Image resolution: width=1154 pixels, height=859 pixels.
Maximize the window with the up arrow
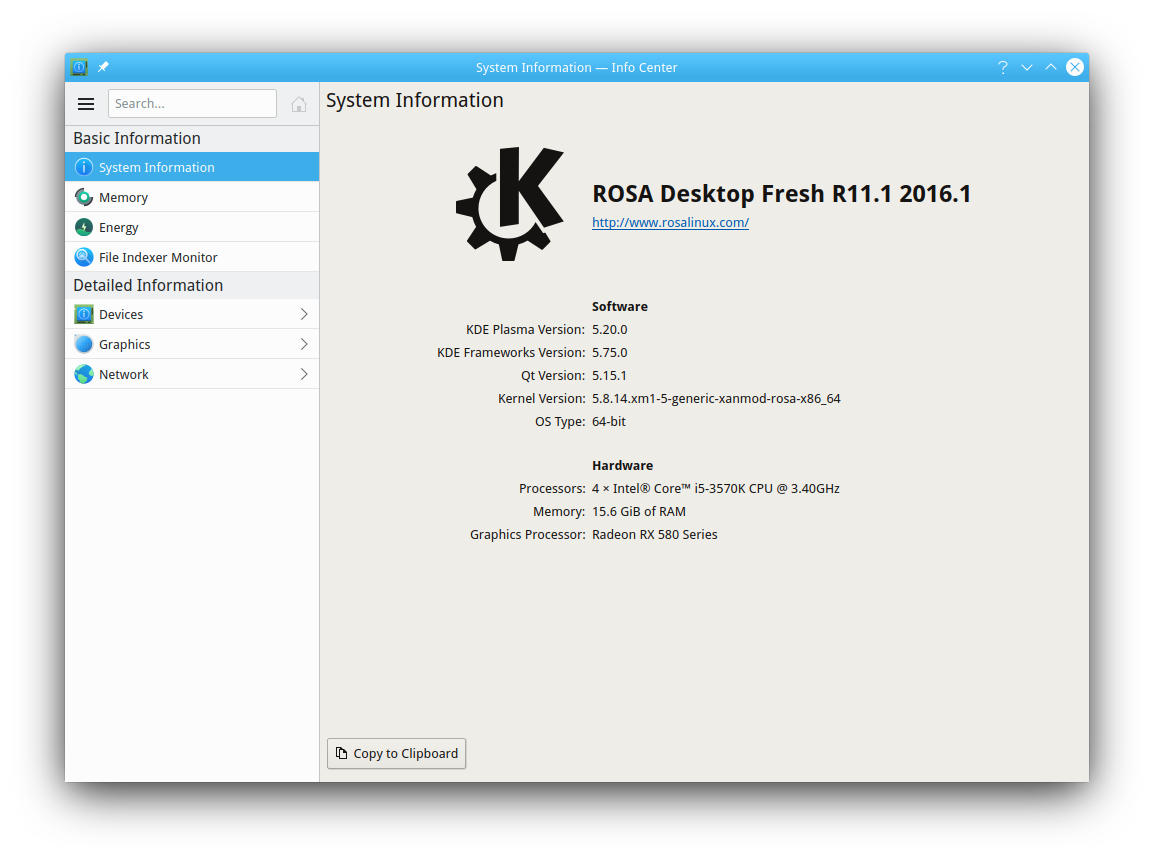(1051, 67)
